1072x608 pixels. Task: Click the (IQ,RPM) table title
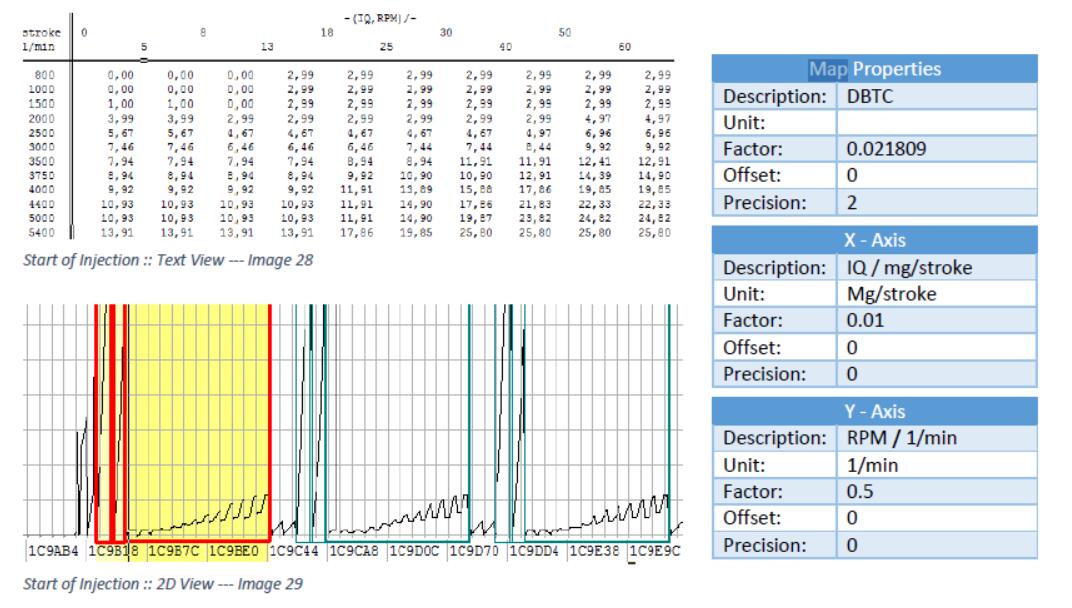coord(380,18)
